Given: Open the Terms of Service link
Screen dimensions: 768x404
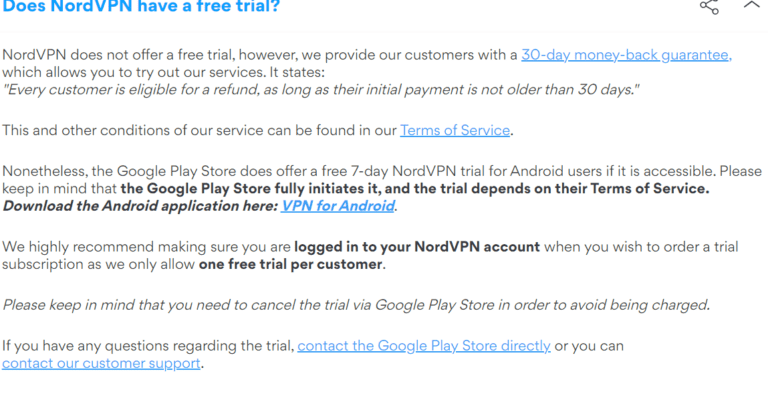Looking at the screenshot, I should tap(455, 130).
